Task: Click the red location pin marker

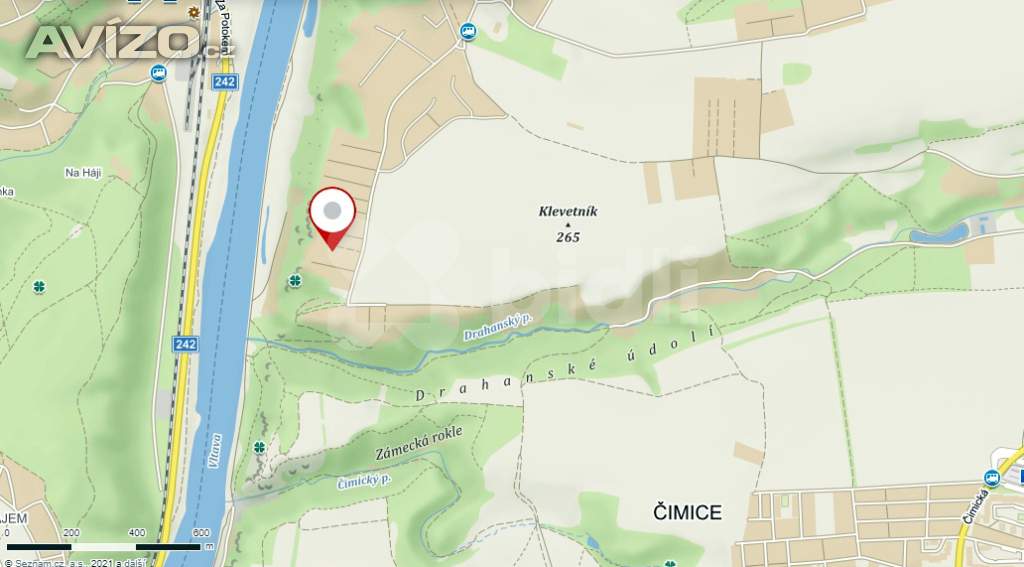Action: tap(332, 218)
